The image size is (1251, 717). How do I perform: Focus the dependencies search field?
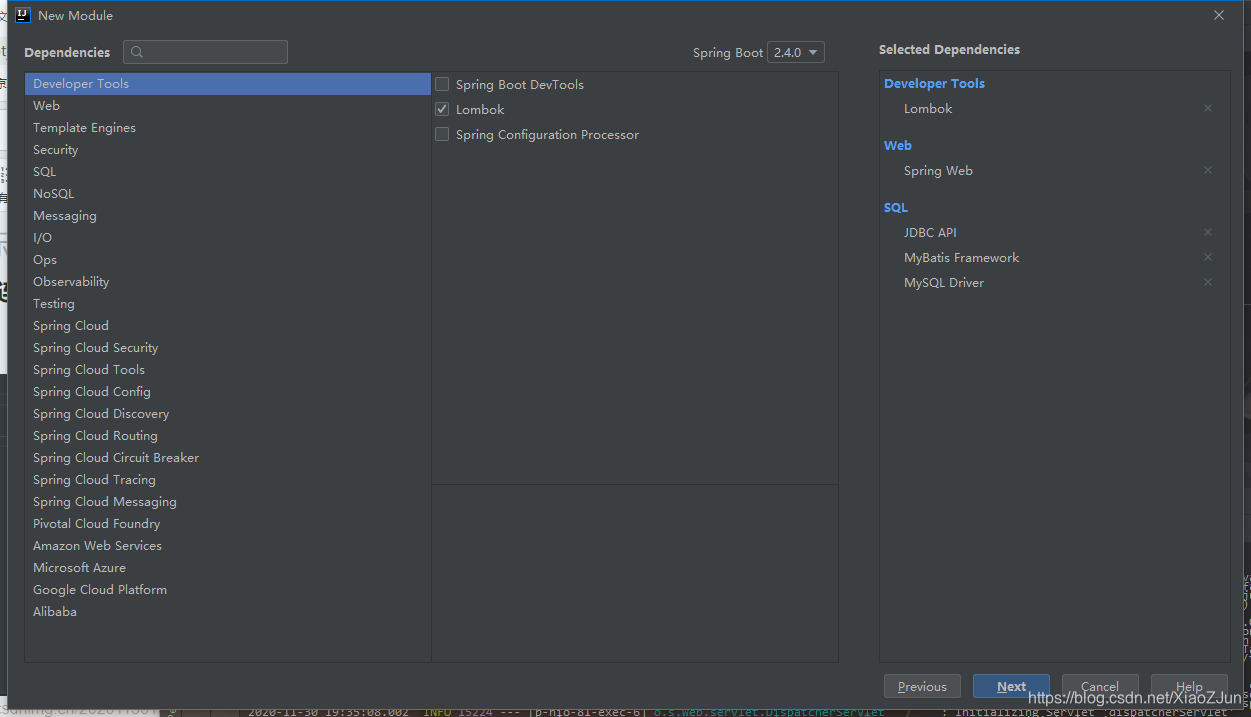[x=205, y=52]
